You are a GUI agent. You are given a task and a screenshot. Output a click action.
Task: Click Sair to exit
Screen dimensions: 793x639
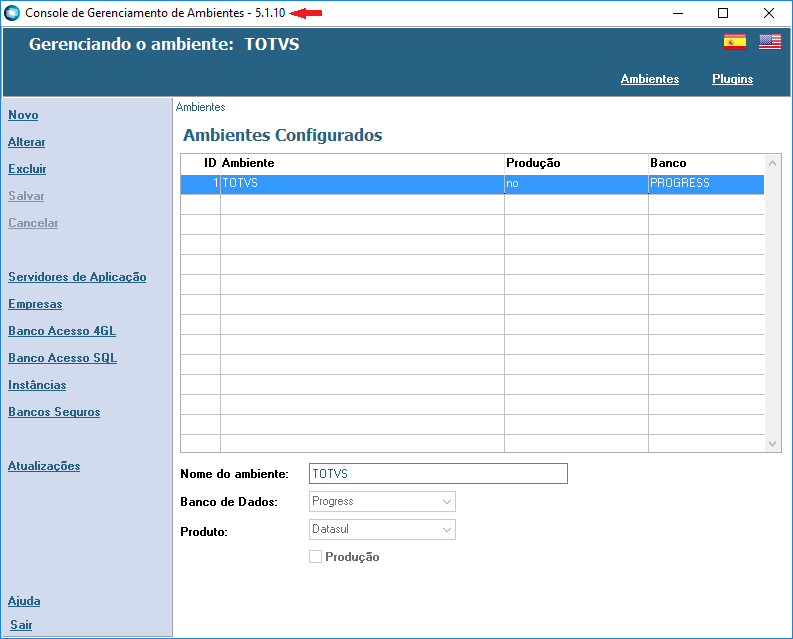21,625
